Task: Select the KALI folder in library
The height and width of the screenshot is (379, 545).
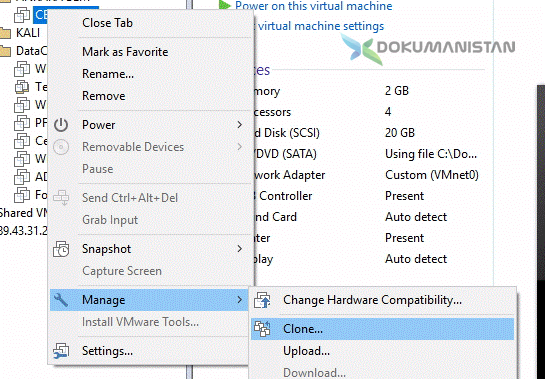Action: (x=28, y=33)
